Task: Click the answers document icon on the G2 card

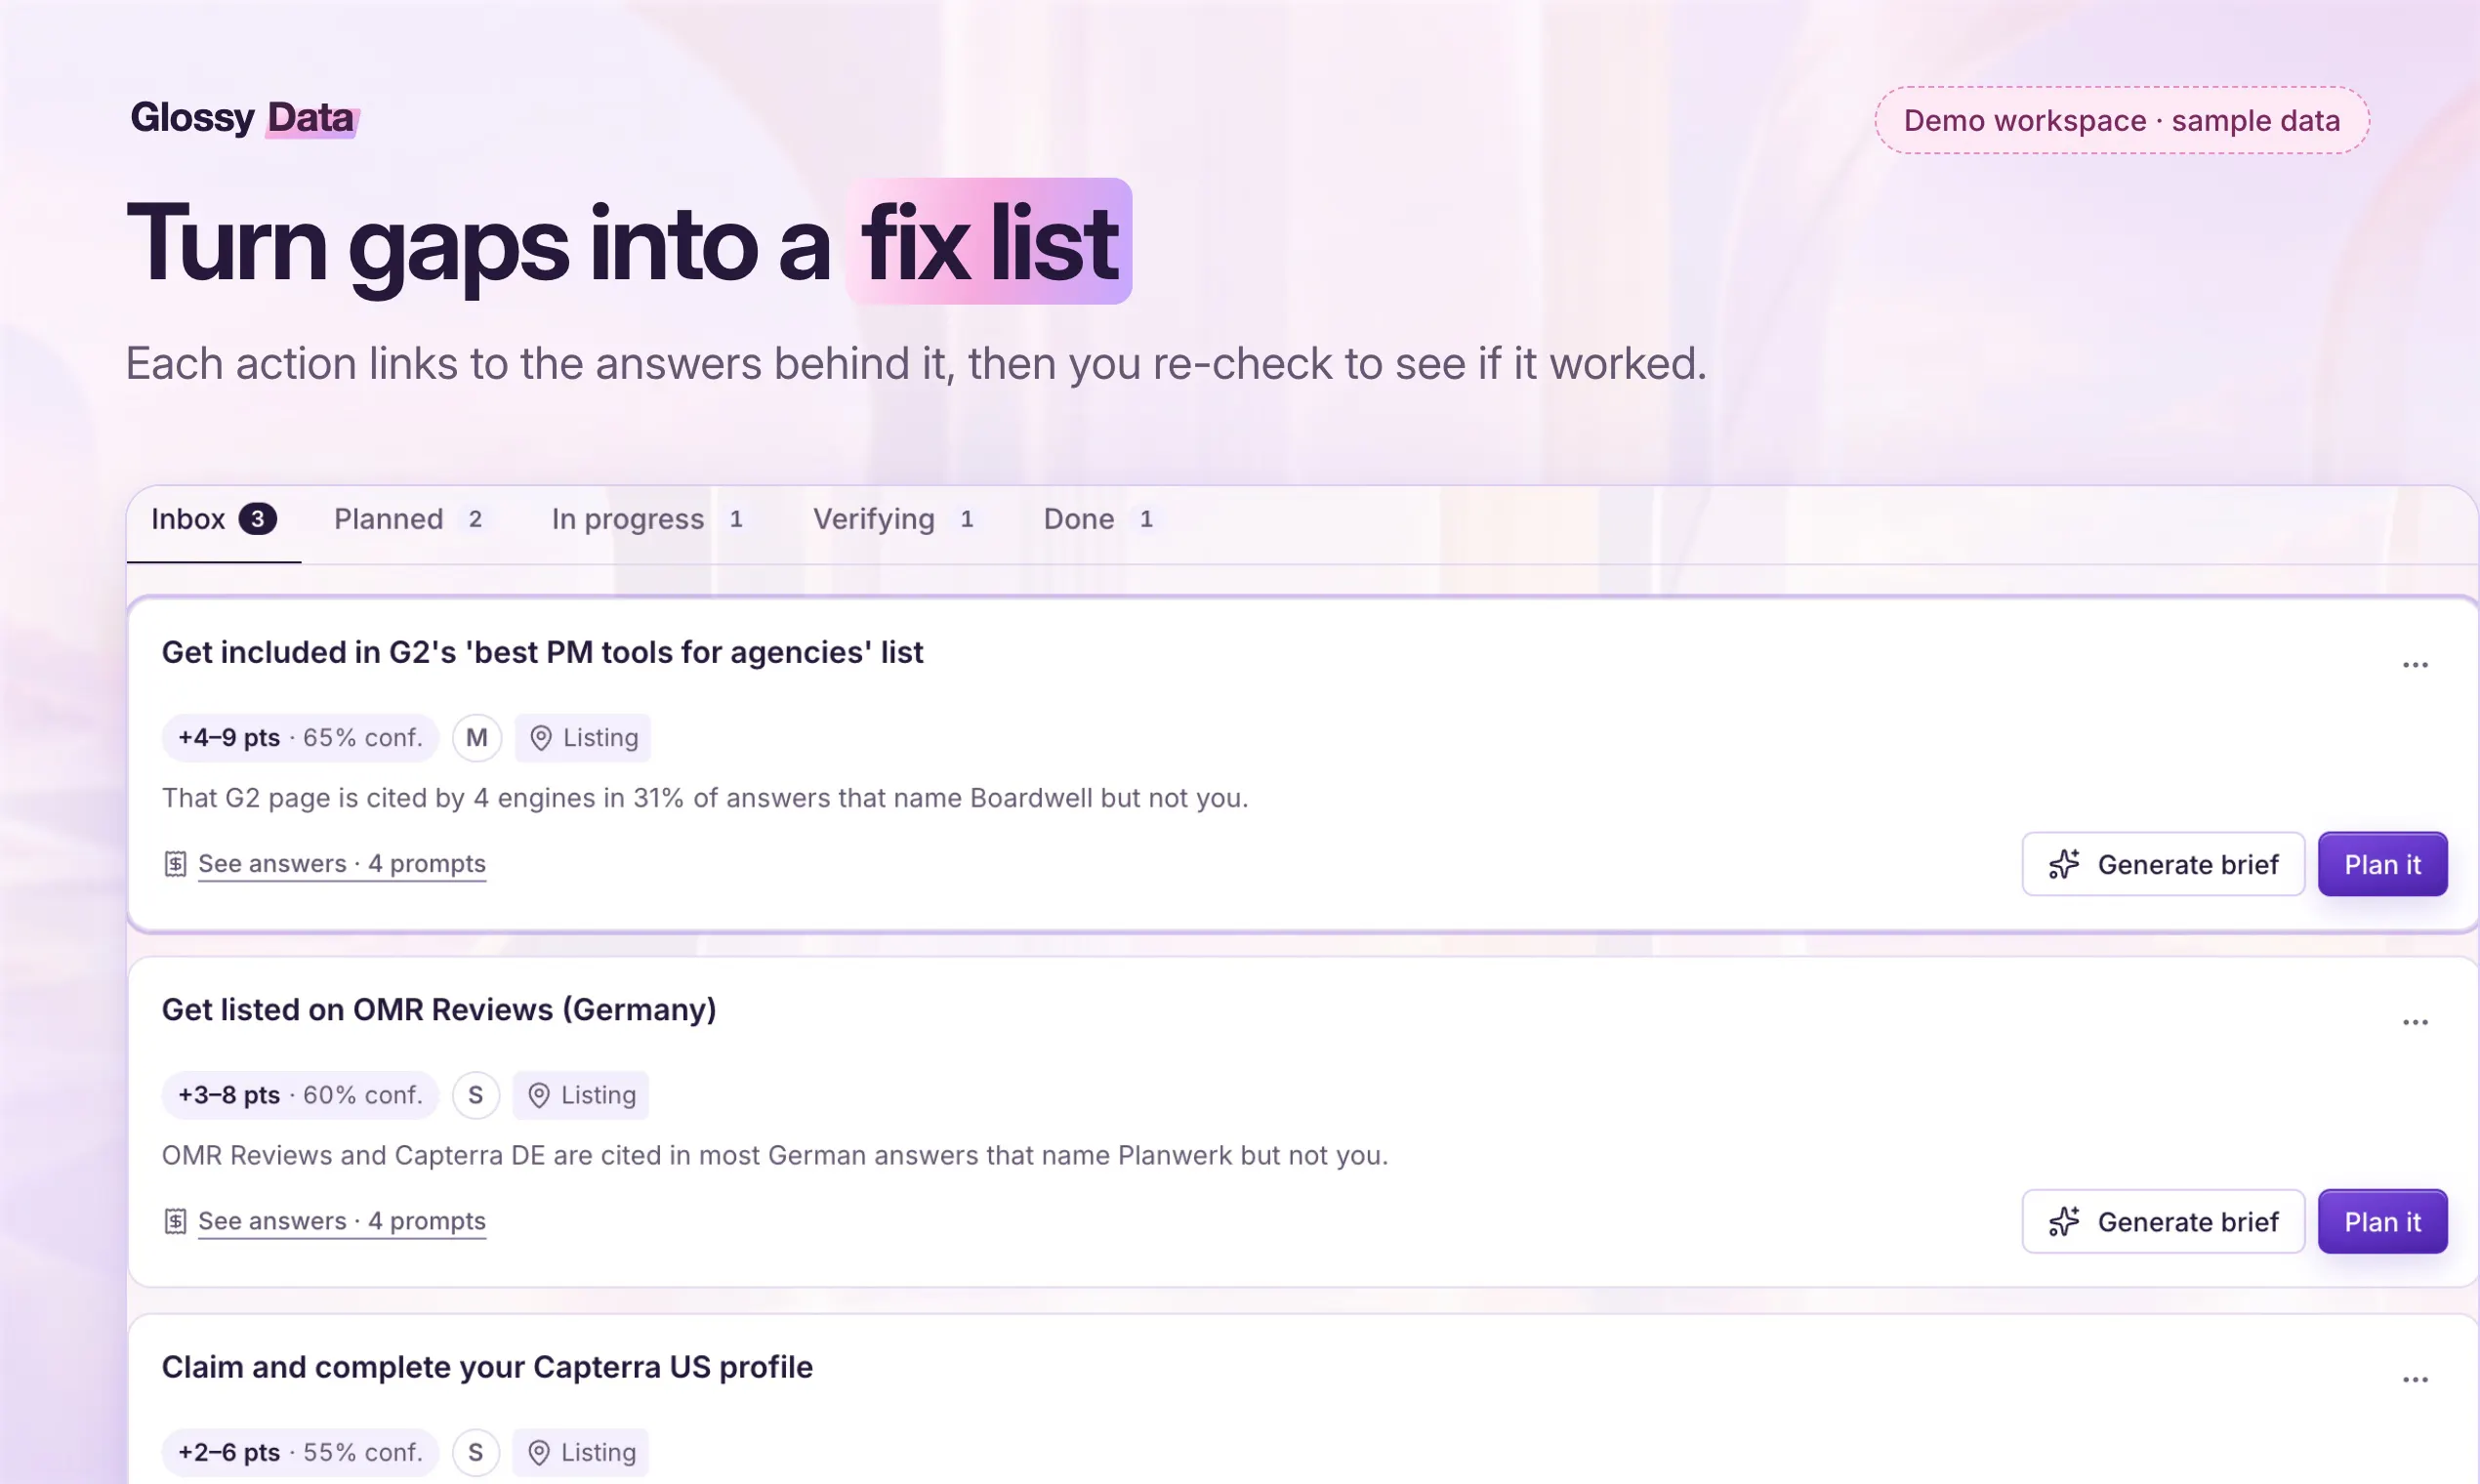Action: click(175, 863)
